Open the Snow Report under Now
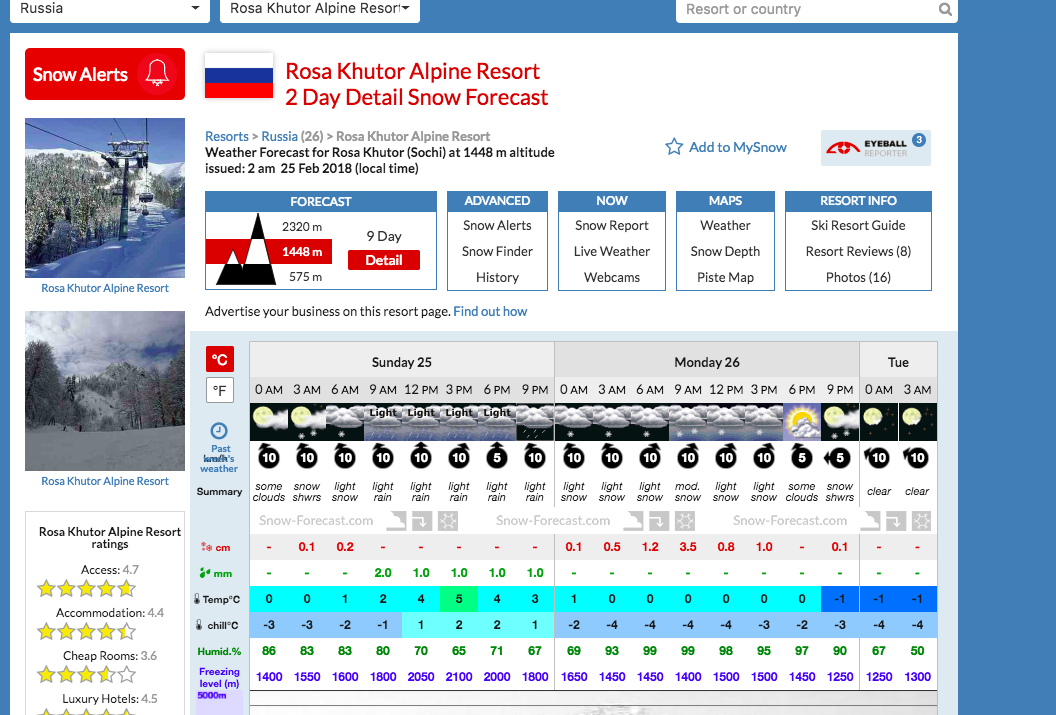The image size is (1056, 715). (x=612, y=226)
